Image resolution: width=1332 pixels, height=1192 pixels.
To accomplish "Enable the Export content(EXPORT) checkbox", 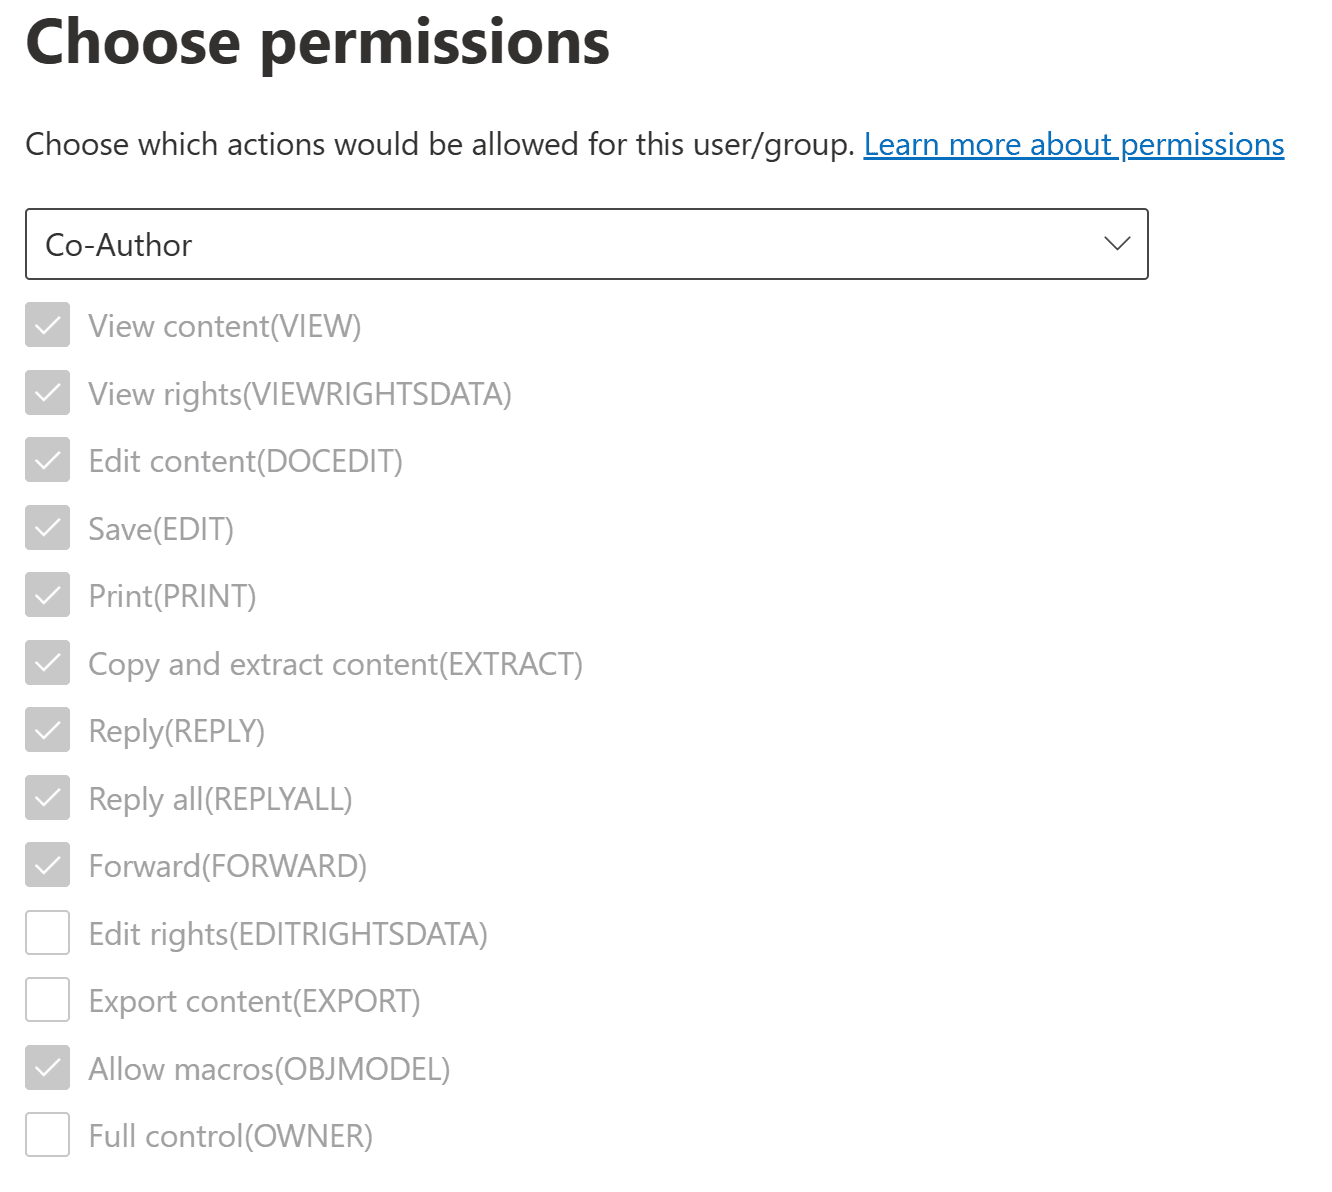I will pos(47,1000).
